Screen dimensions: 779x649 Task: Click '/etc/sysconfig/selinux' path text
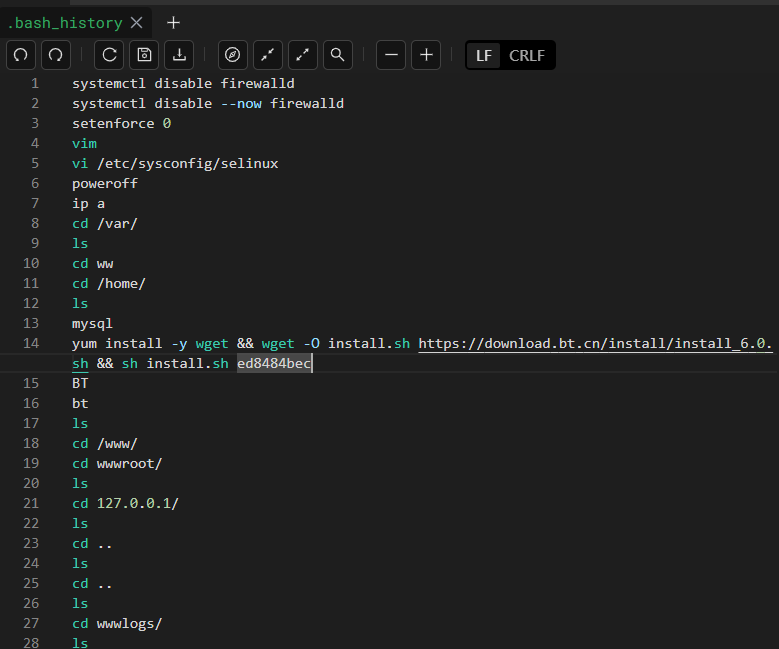(188, 163)
